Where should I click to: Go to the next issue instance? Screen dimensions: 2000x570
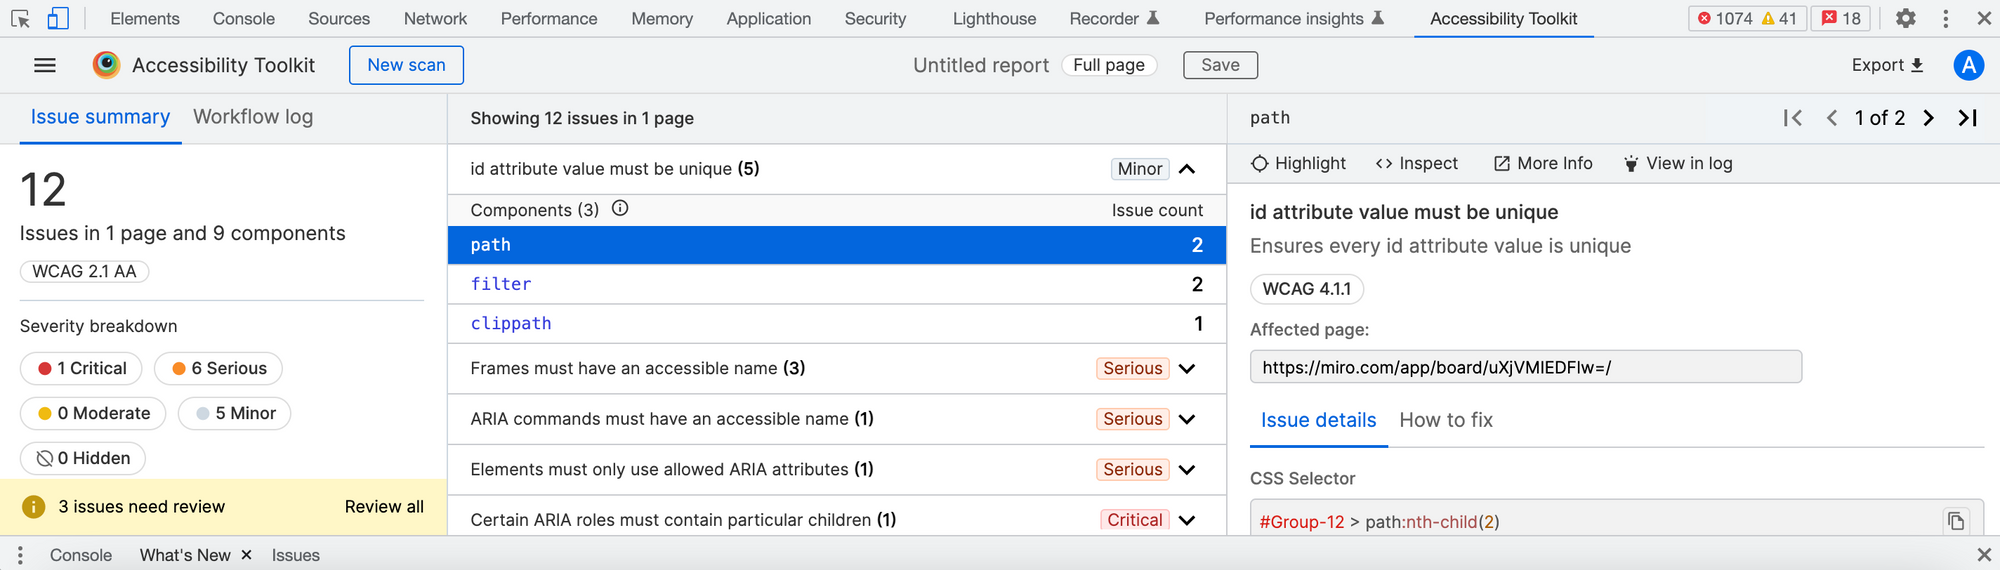[x=1929, y=118]
